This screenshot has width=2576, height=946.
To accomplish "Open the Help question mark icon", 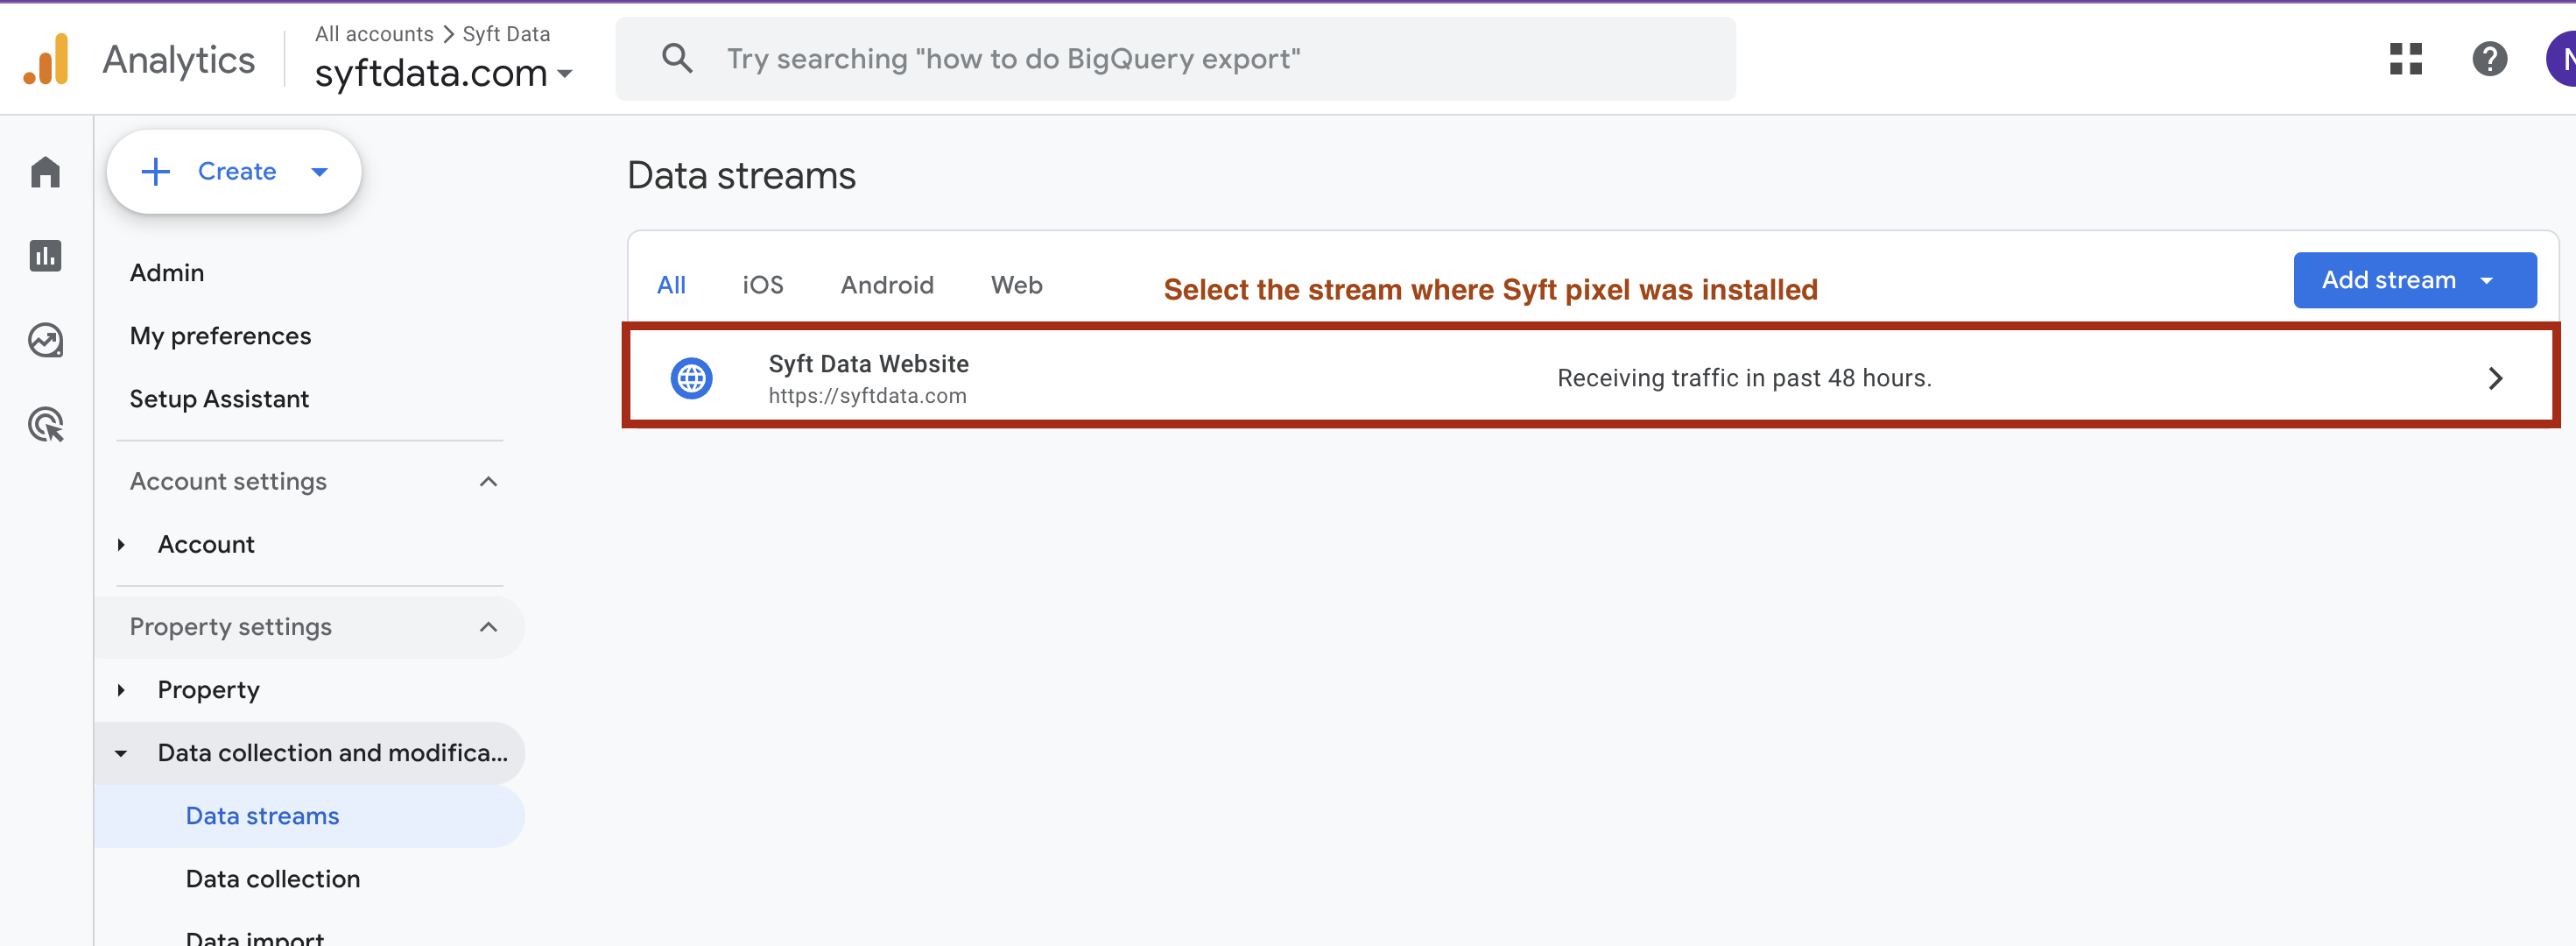I will (x=2489, y=59).
